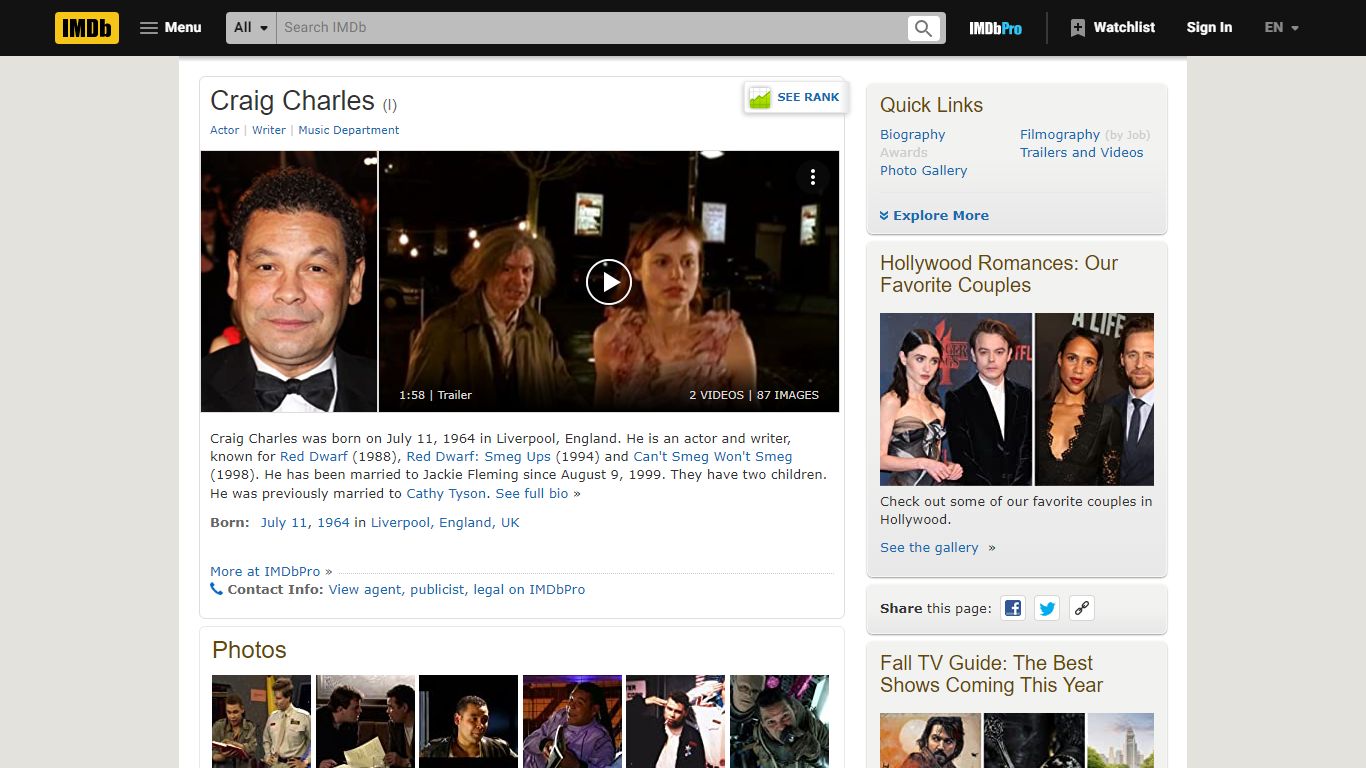The width and height of the screenshot is (1366, 768).
Task: Open Trailers and Videos quick link
Action: click(x=1081, y=152)
